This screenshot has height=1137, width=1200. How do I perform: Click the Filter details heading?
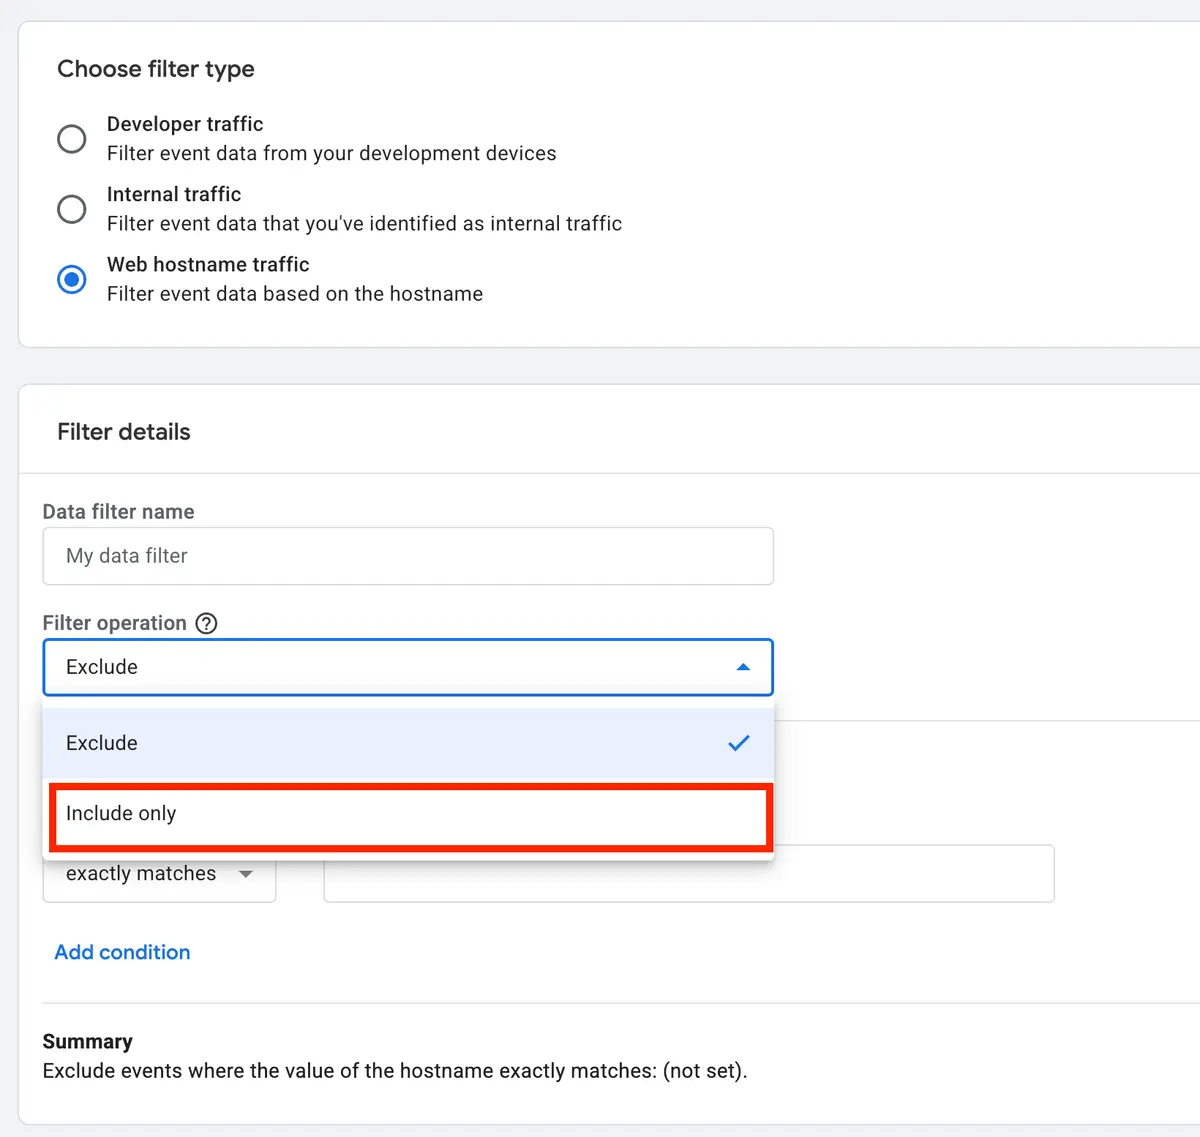pos(124,432)
